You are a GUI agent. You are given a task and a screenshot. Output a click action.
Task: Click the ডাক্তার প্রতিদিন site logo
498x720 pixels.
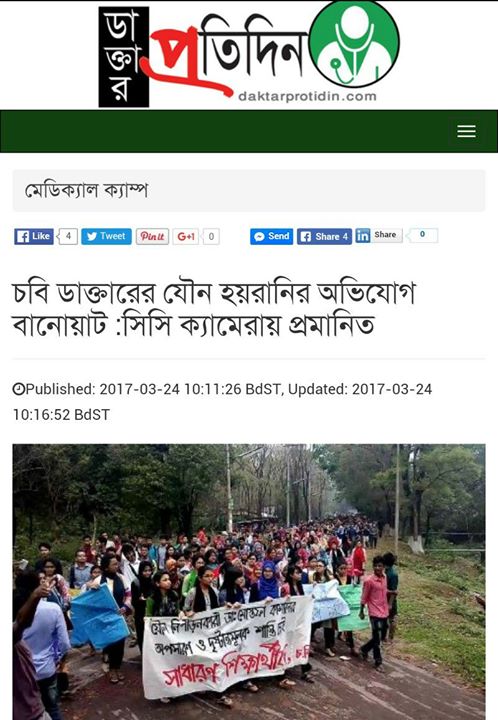click(249, 55)
